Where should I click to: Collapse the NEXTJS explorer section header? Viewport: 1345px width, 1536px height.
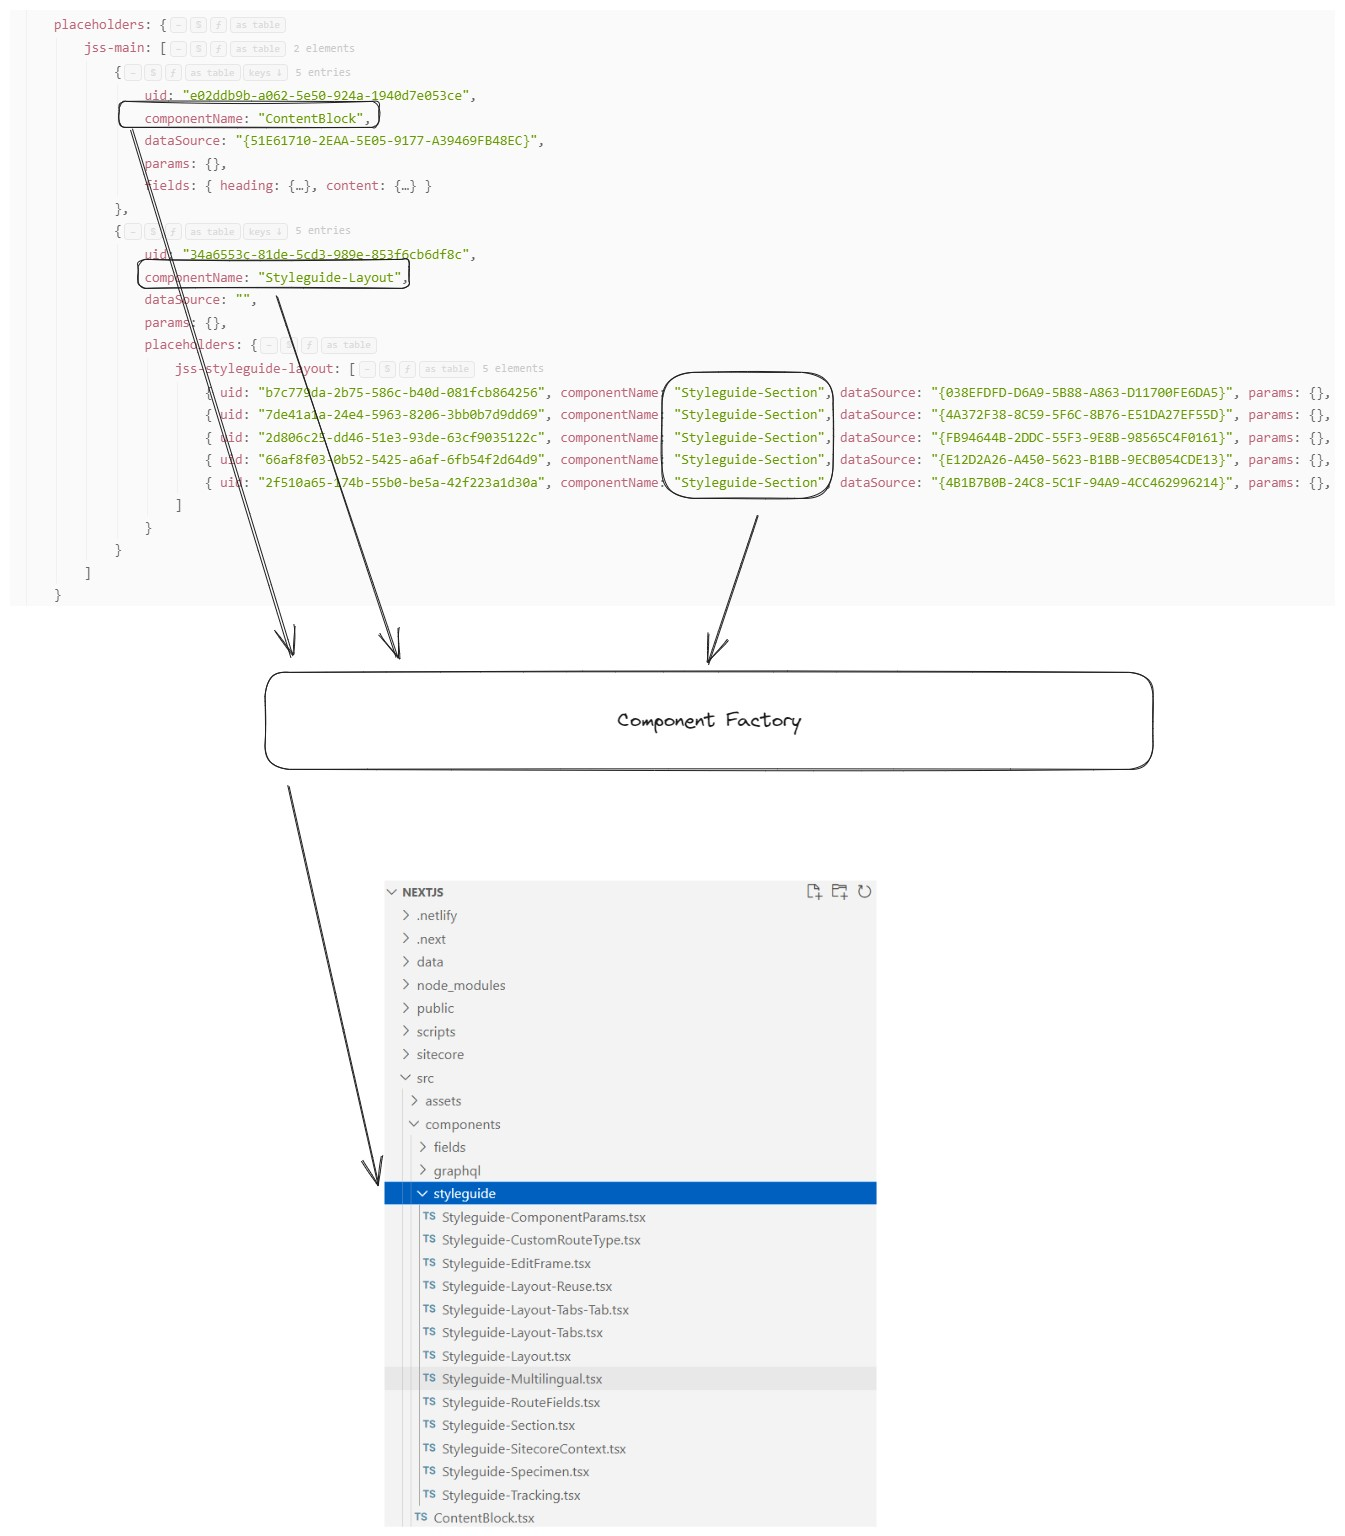[392, 892]
